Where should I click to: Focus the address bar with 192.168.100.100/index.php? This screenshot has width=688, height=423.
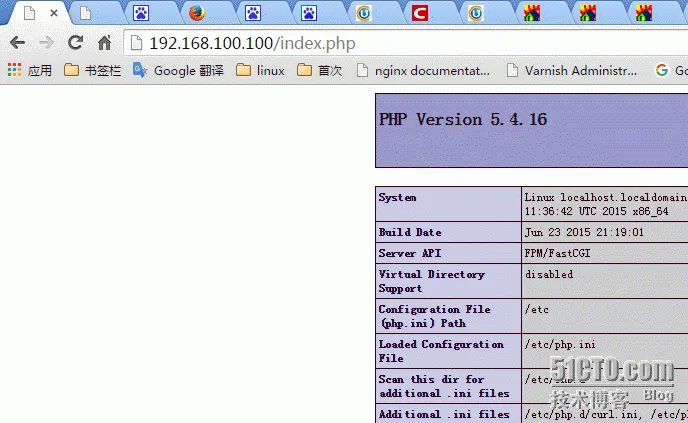(404, 43)
